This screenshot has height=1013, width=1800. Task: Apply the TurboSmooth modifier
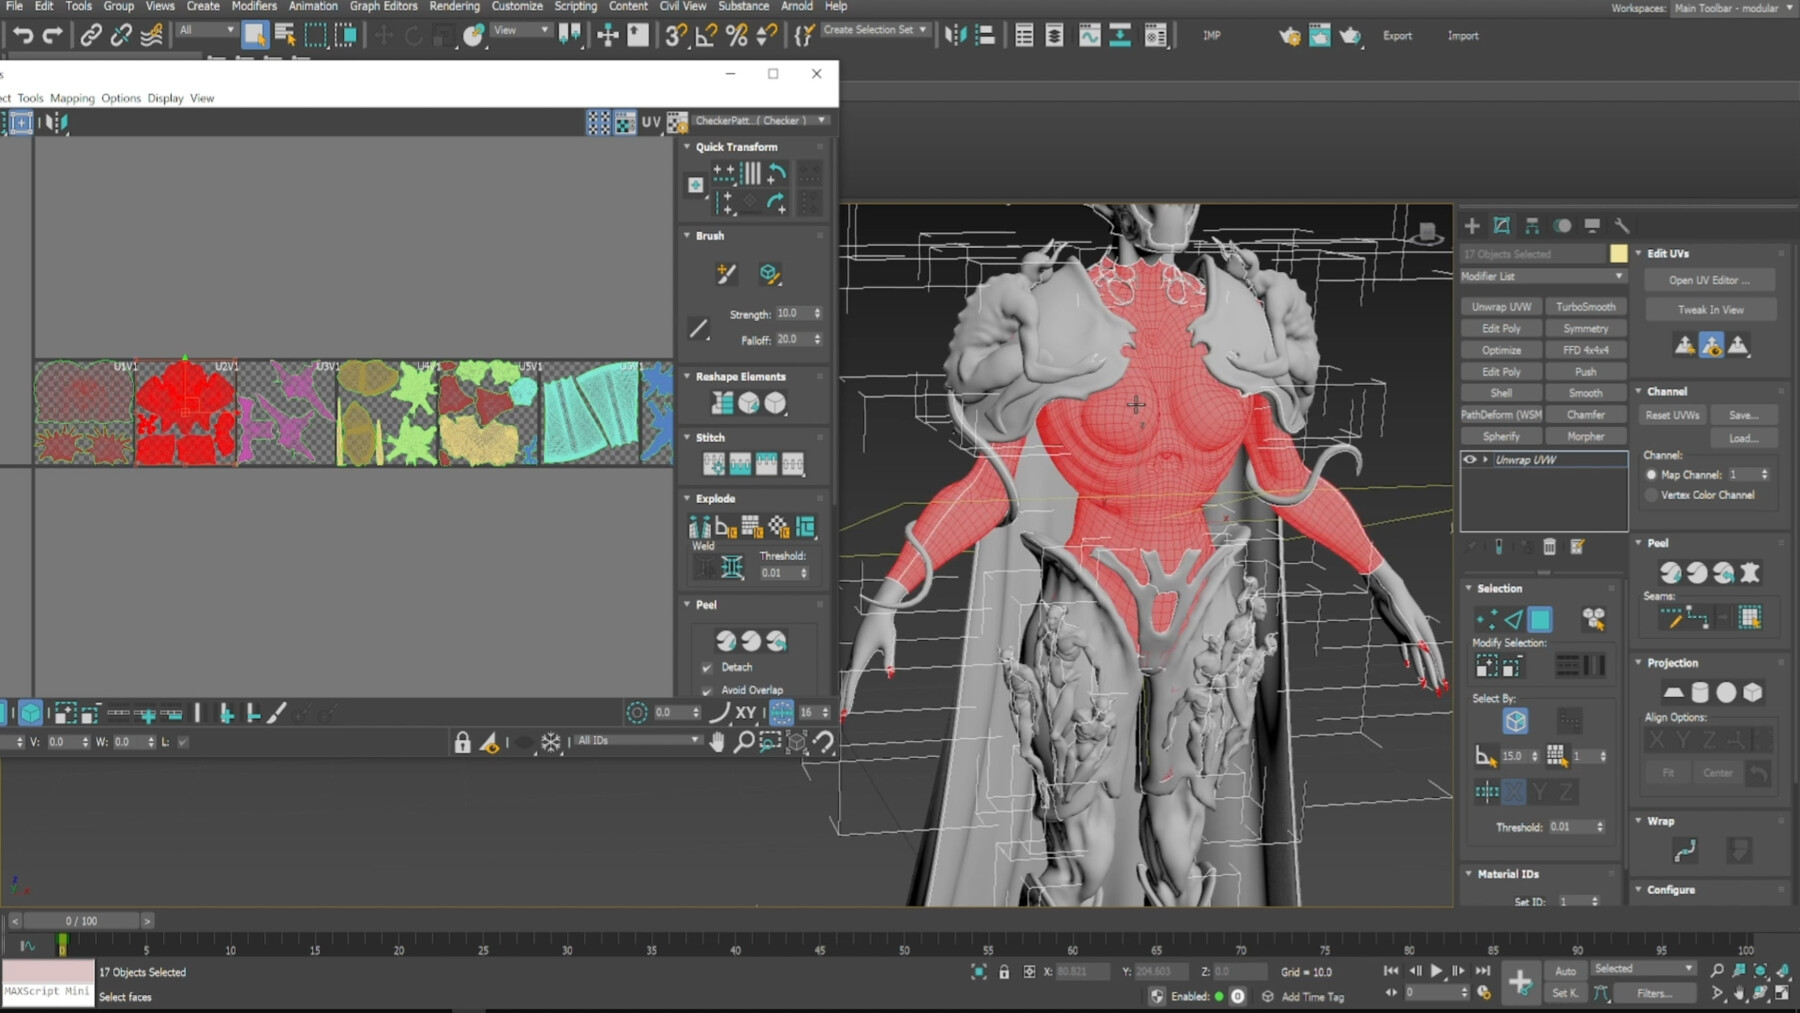coord(1586,306)
